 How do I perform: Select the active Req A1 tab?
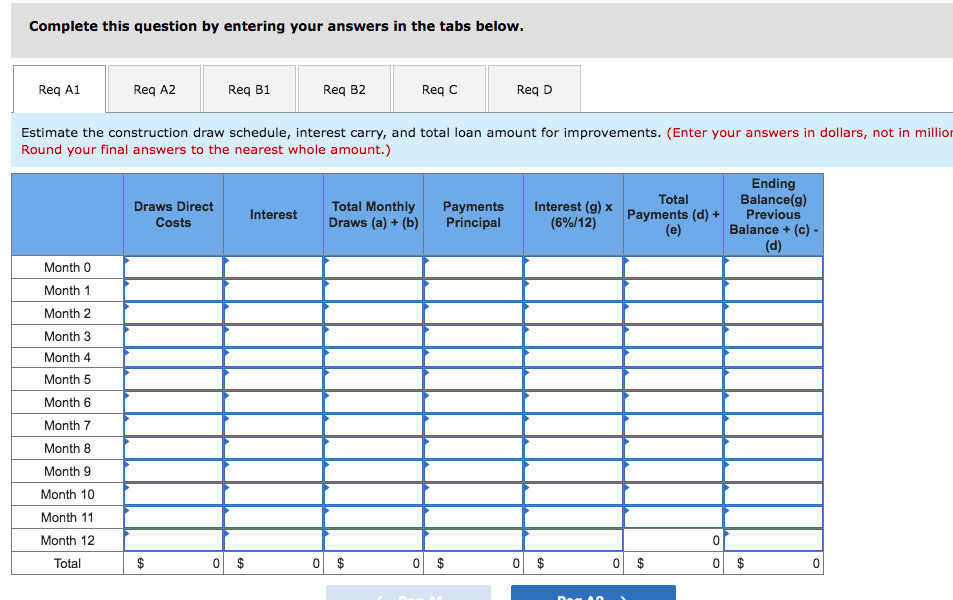click(x=59, y=88)
